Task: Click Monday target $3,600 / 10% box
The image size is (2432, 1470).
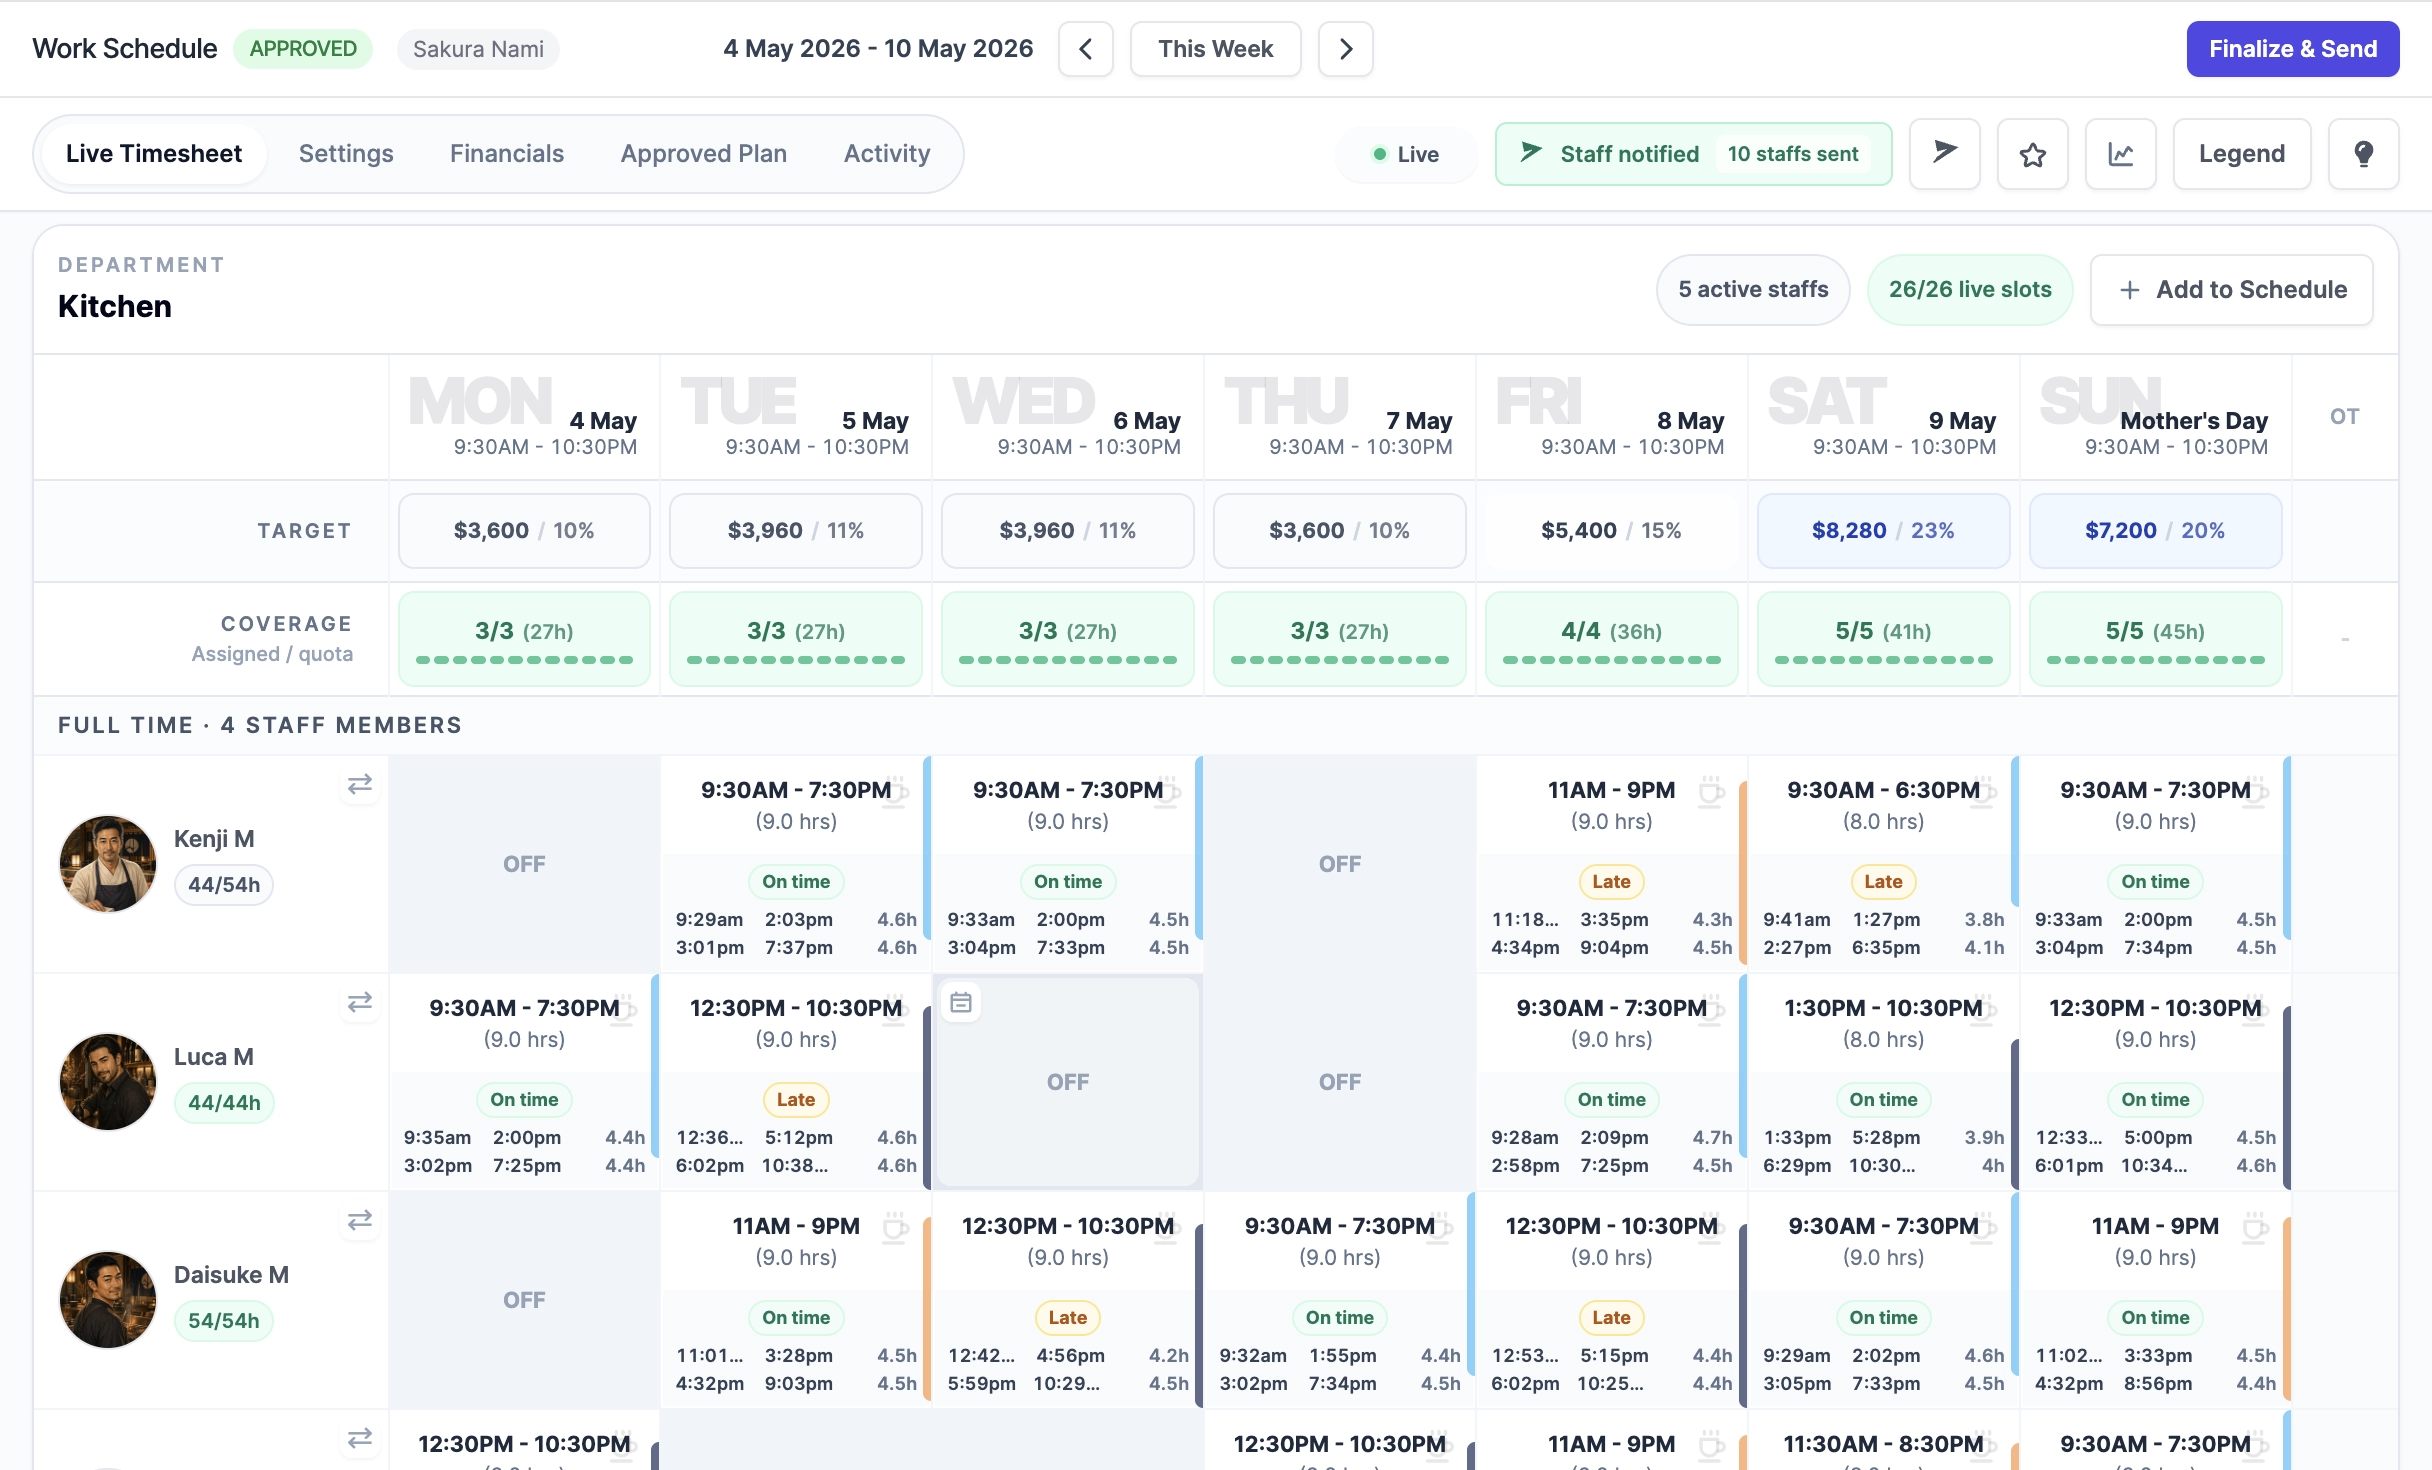Action: tap(524, 531)
